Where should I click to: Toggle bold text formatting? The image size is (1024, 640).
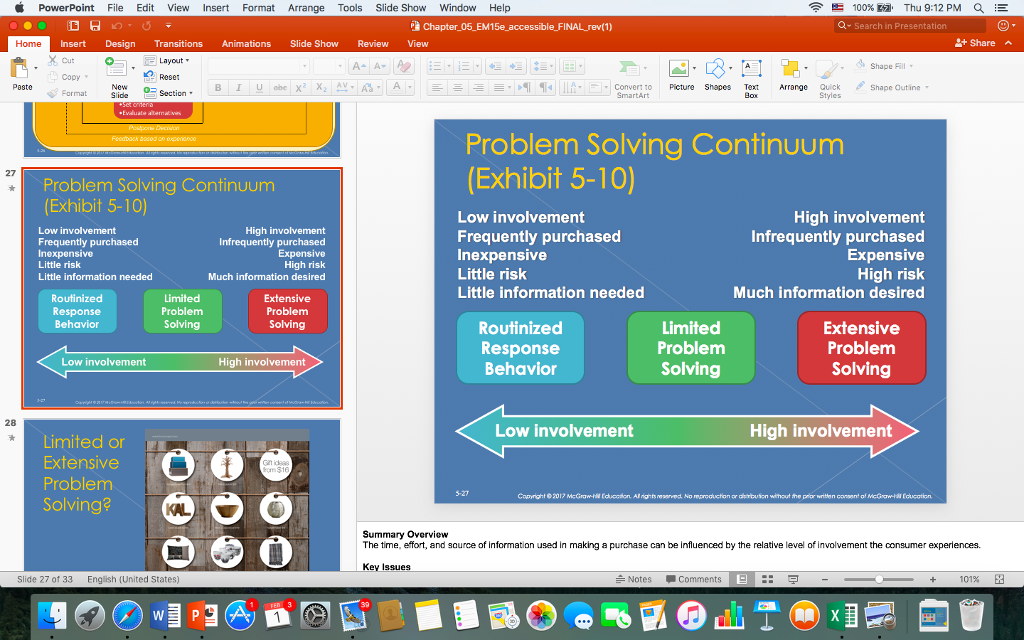pyautogui.click(x=217, y=87)
